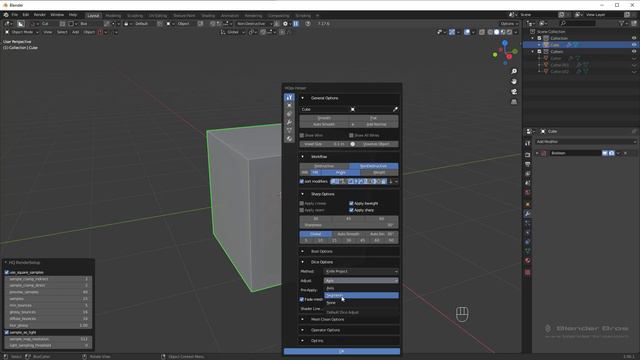Open the Modifier wrench properties tab
Screen dimensions: 640x360
coord(527,214)
